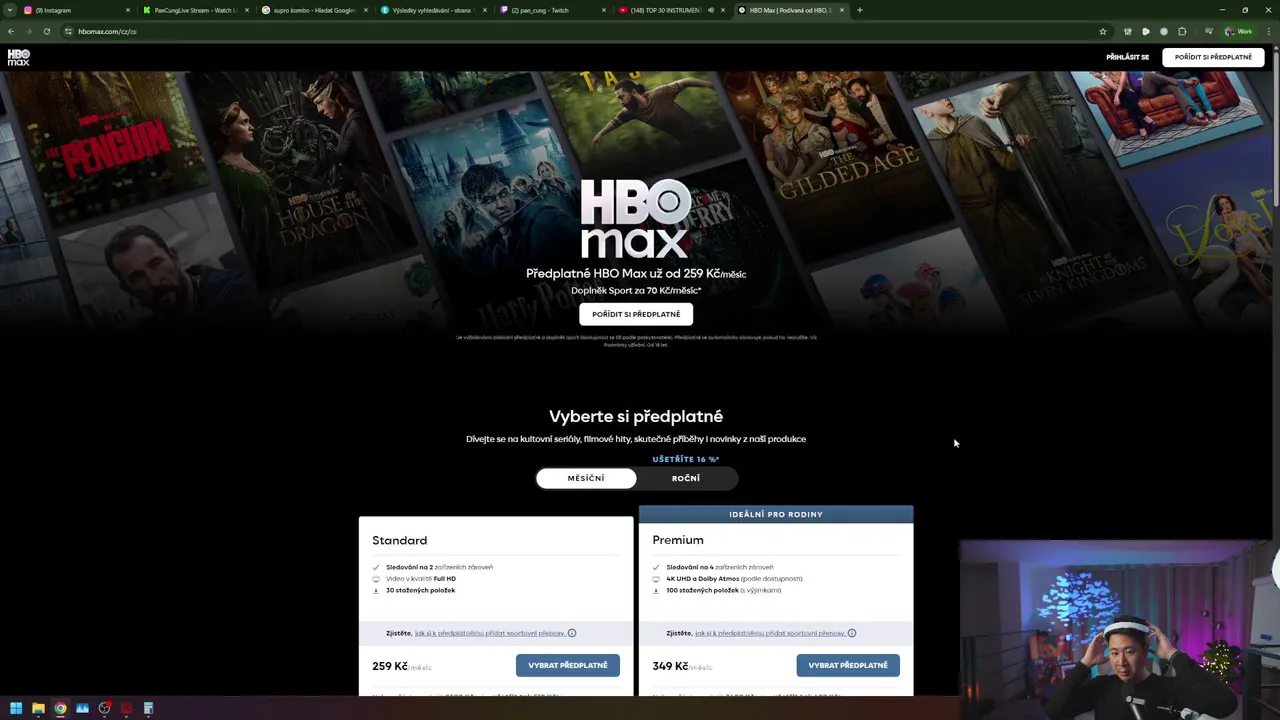Open Chrome three-dot menu
The image size is (1280, 720).
click(x=1267, y=31)
